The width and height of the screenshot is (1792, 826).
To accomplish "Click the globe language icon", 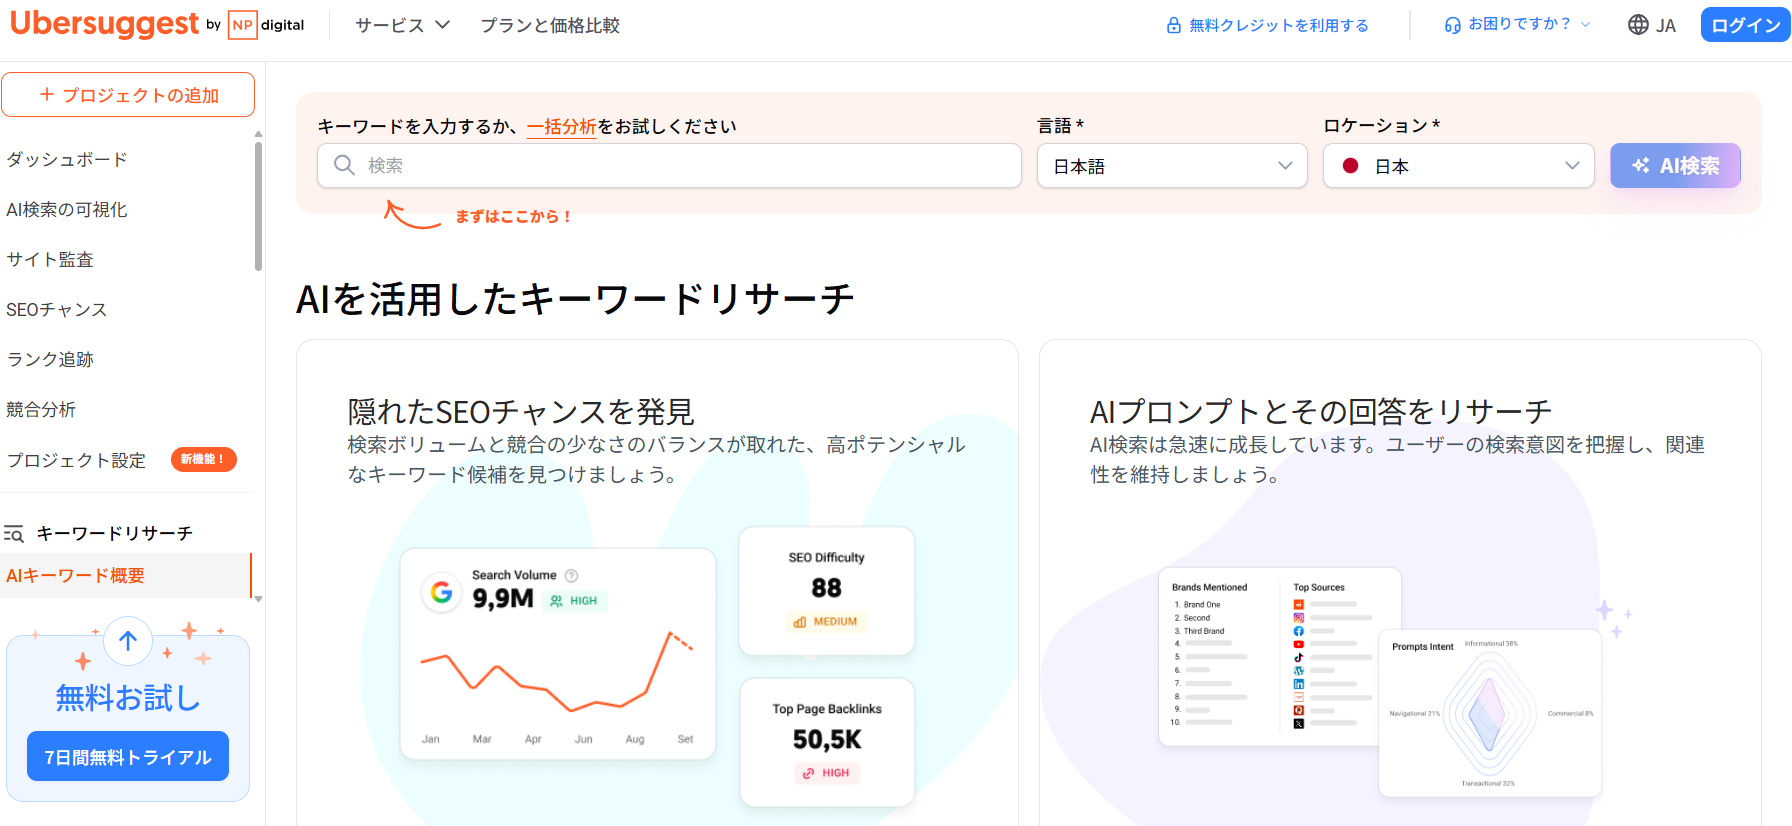I will [1638, 25].
